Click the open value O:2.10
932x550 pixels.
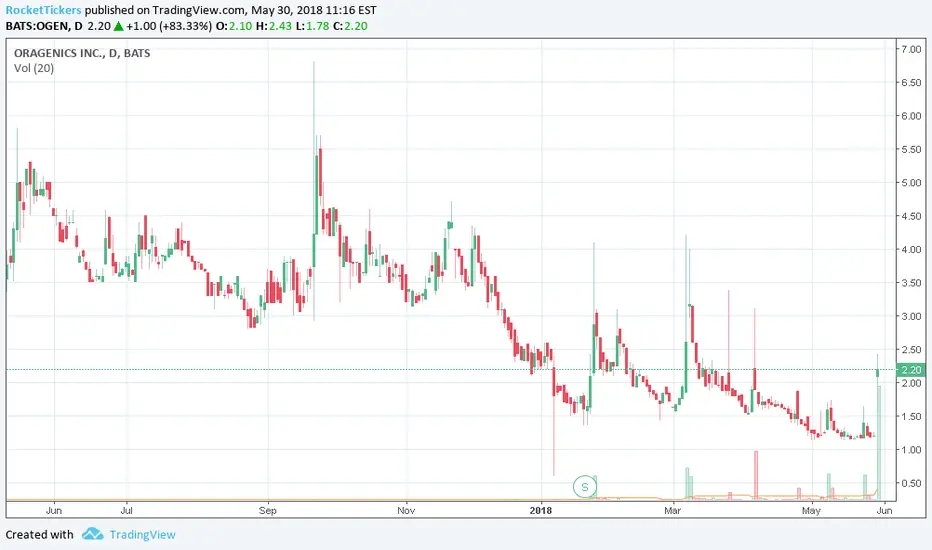(234, 26)
